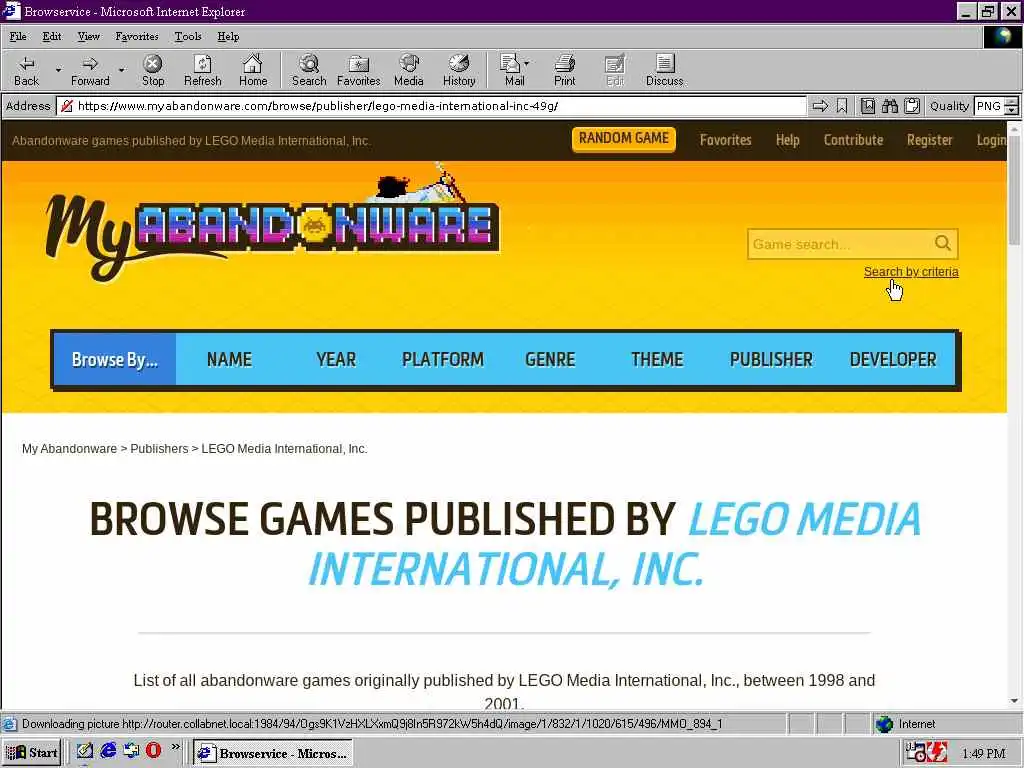
Task: Click the Internet Explorer quick launch icon
Action: 108,751
